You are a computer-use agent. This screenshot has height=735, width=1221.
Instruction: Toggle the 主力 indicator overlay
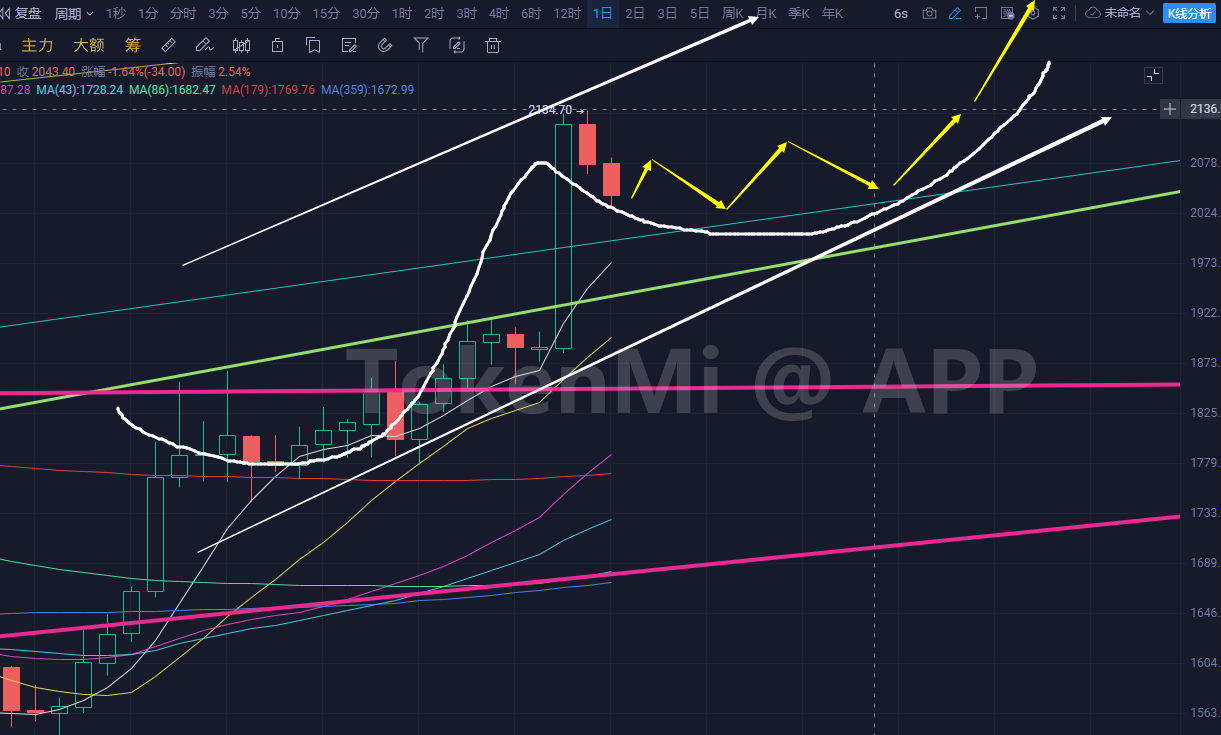tap(37, 45)
